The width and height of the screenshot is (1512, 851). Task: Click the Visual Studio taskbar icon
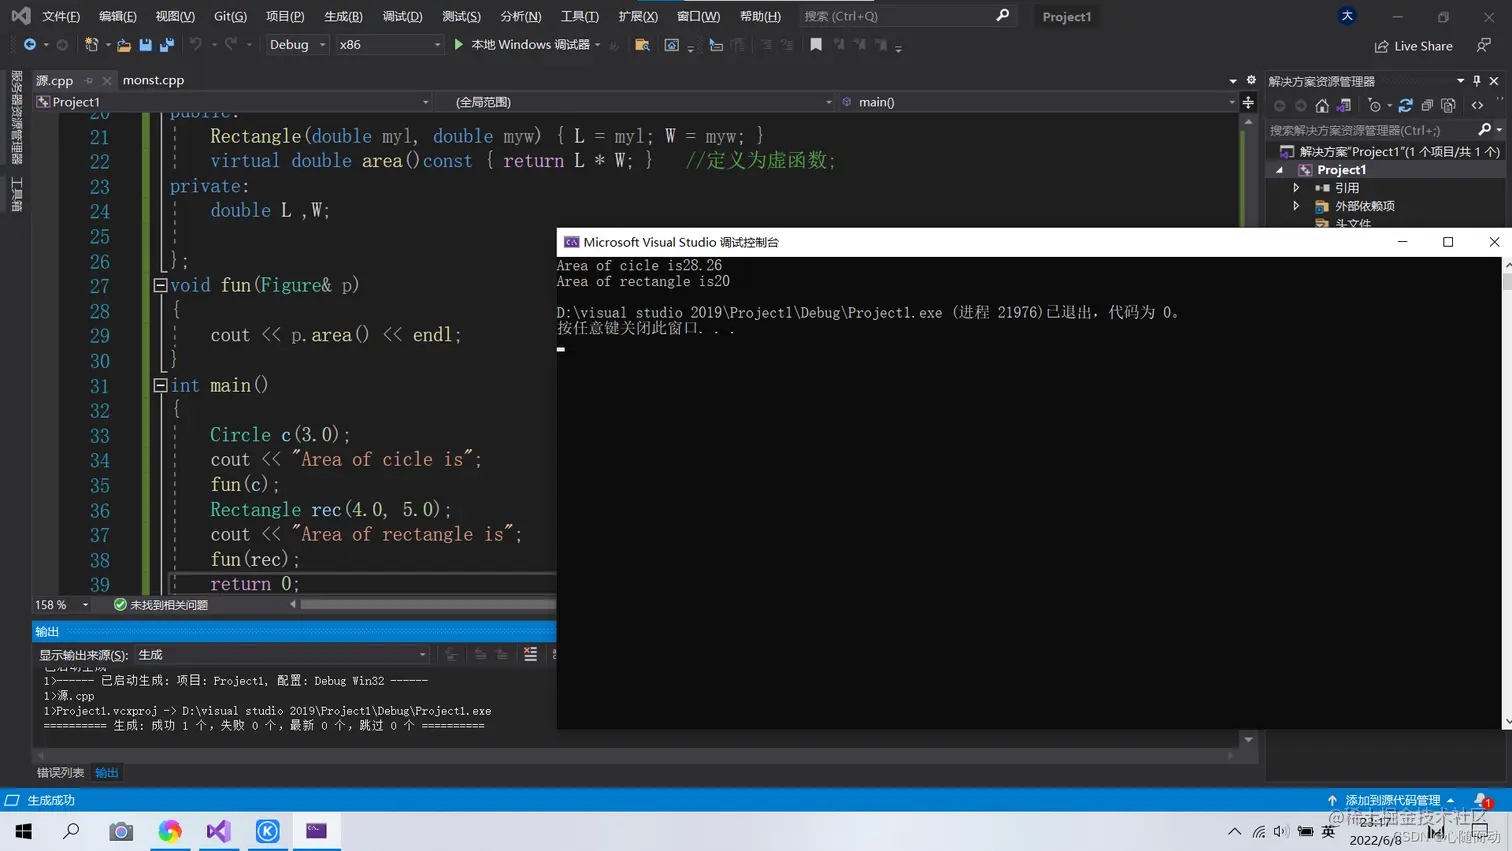[x=218, y=831]
